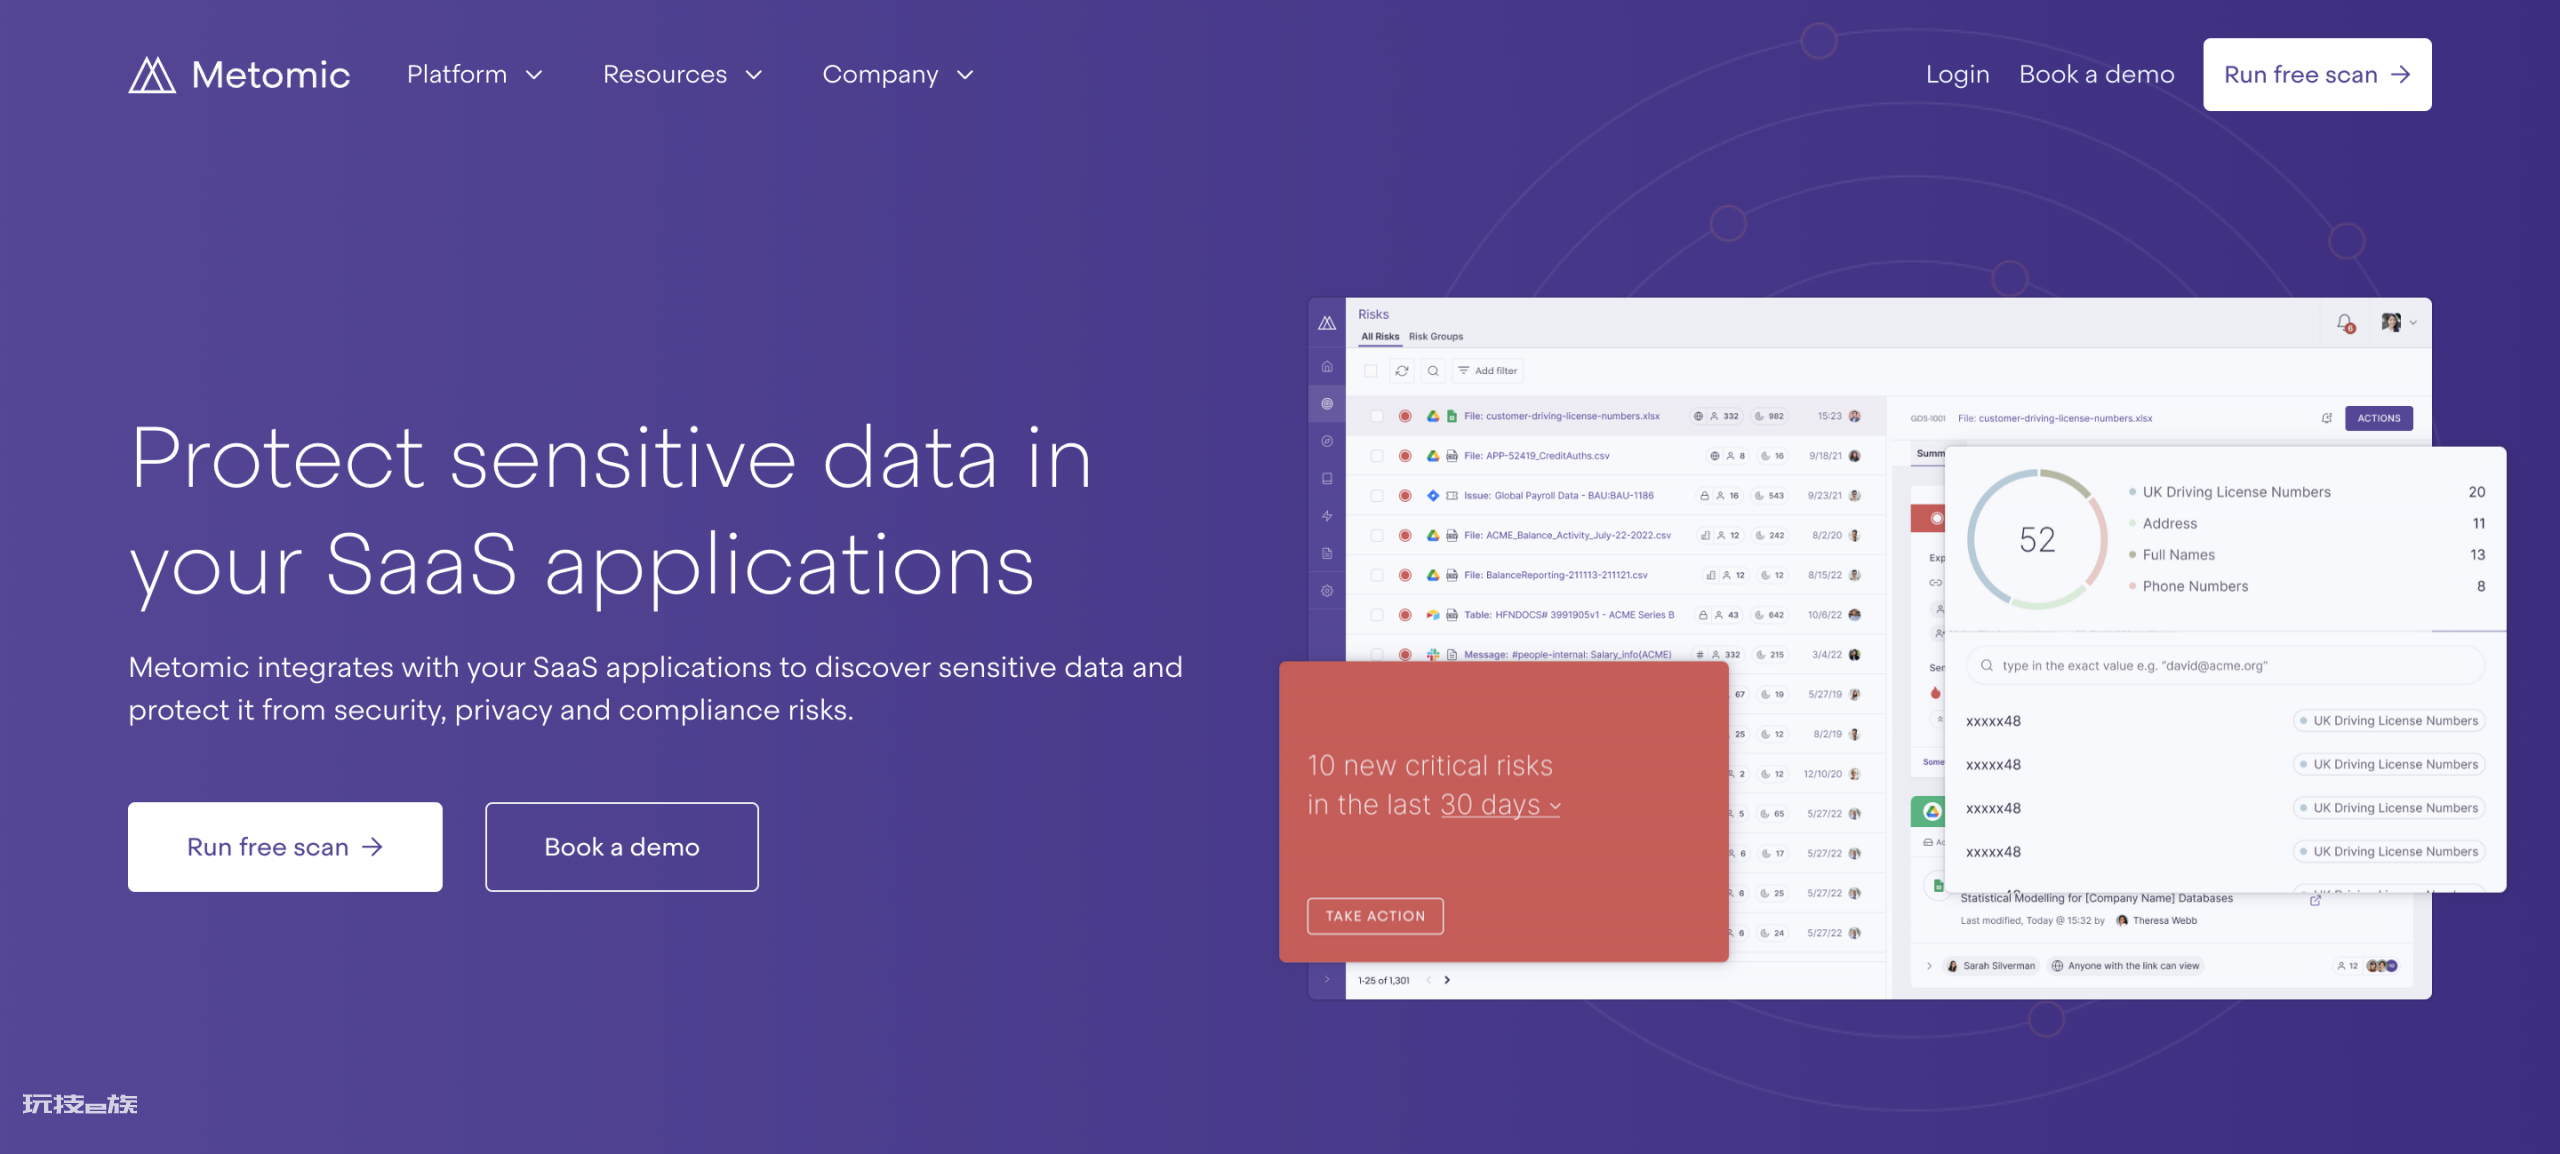Viewport: 2560px width, 1154px height.
Task: Click the Metomic logo in the header
Action: click(x=239, y=75)
